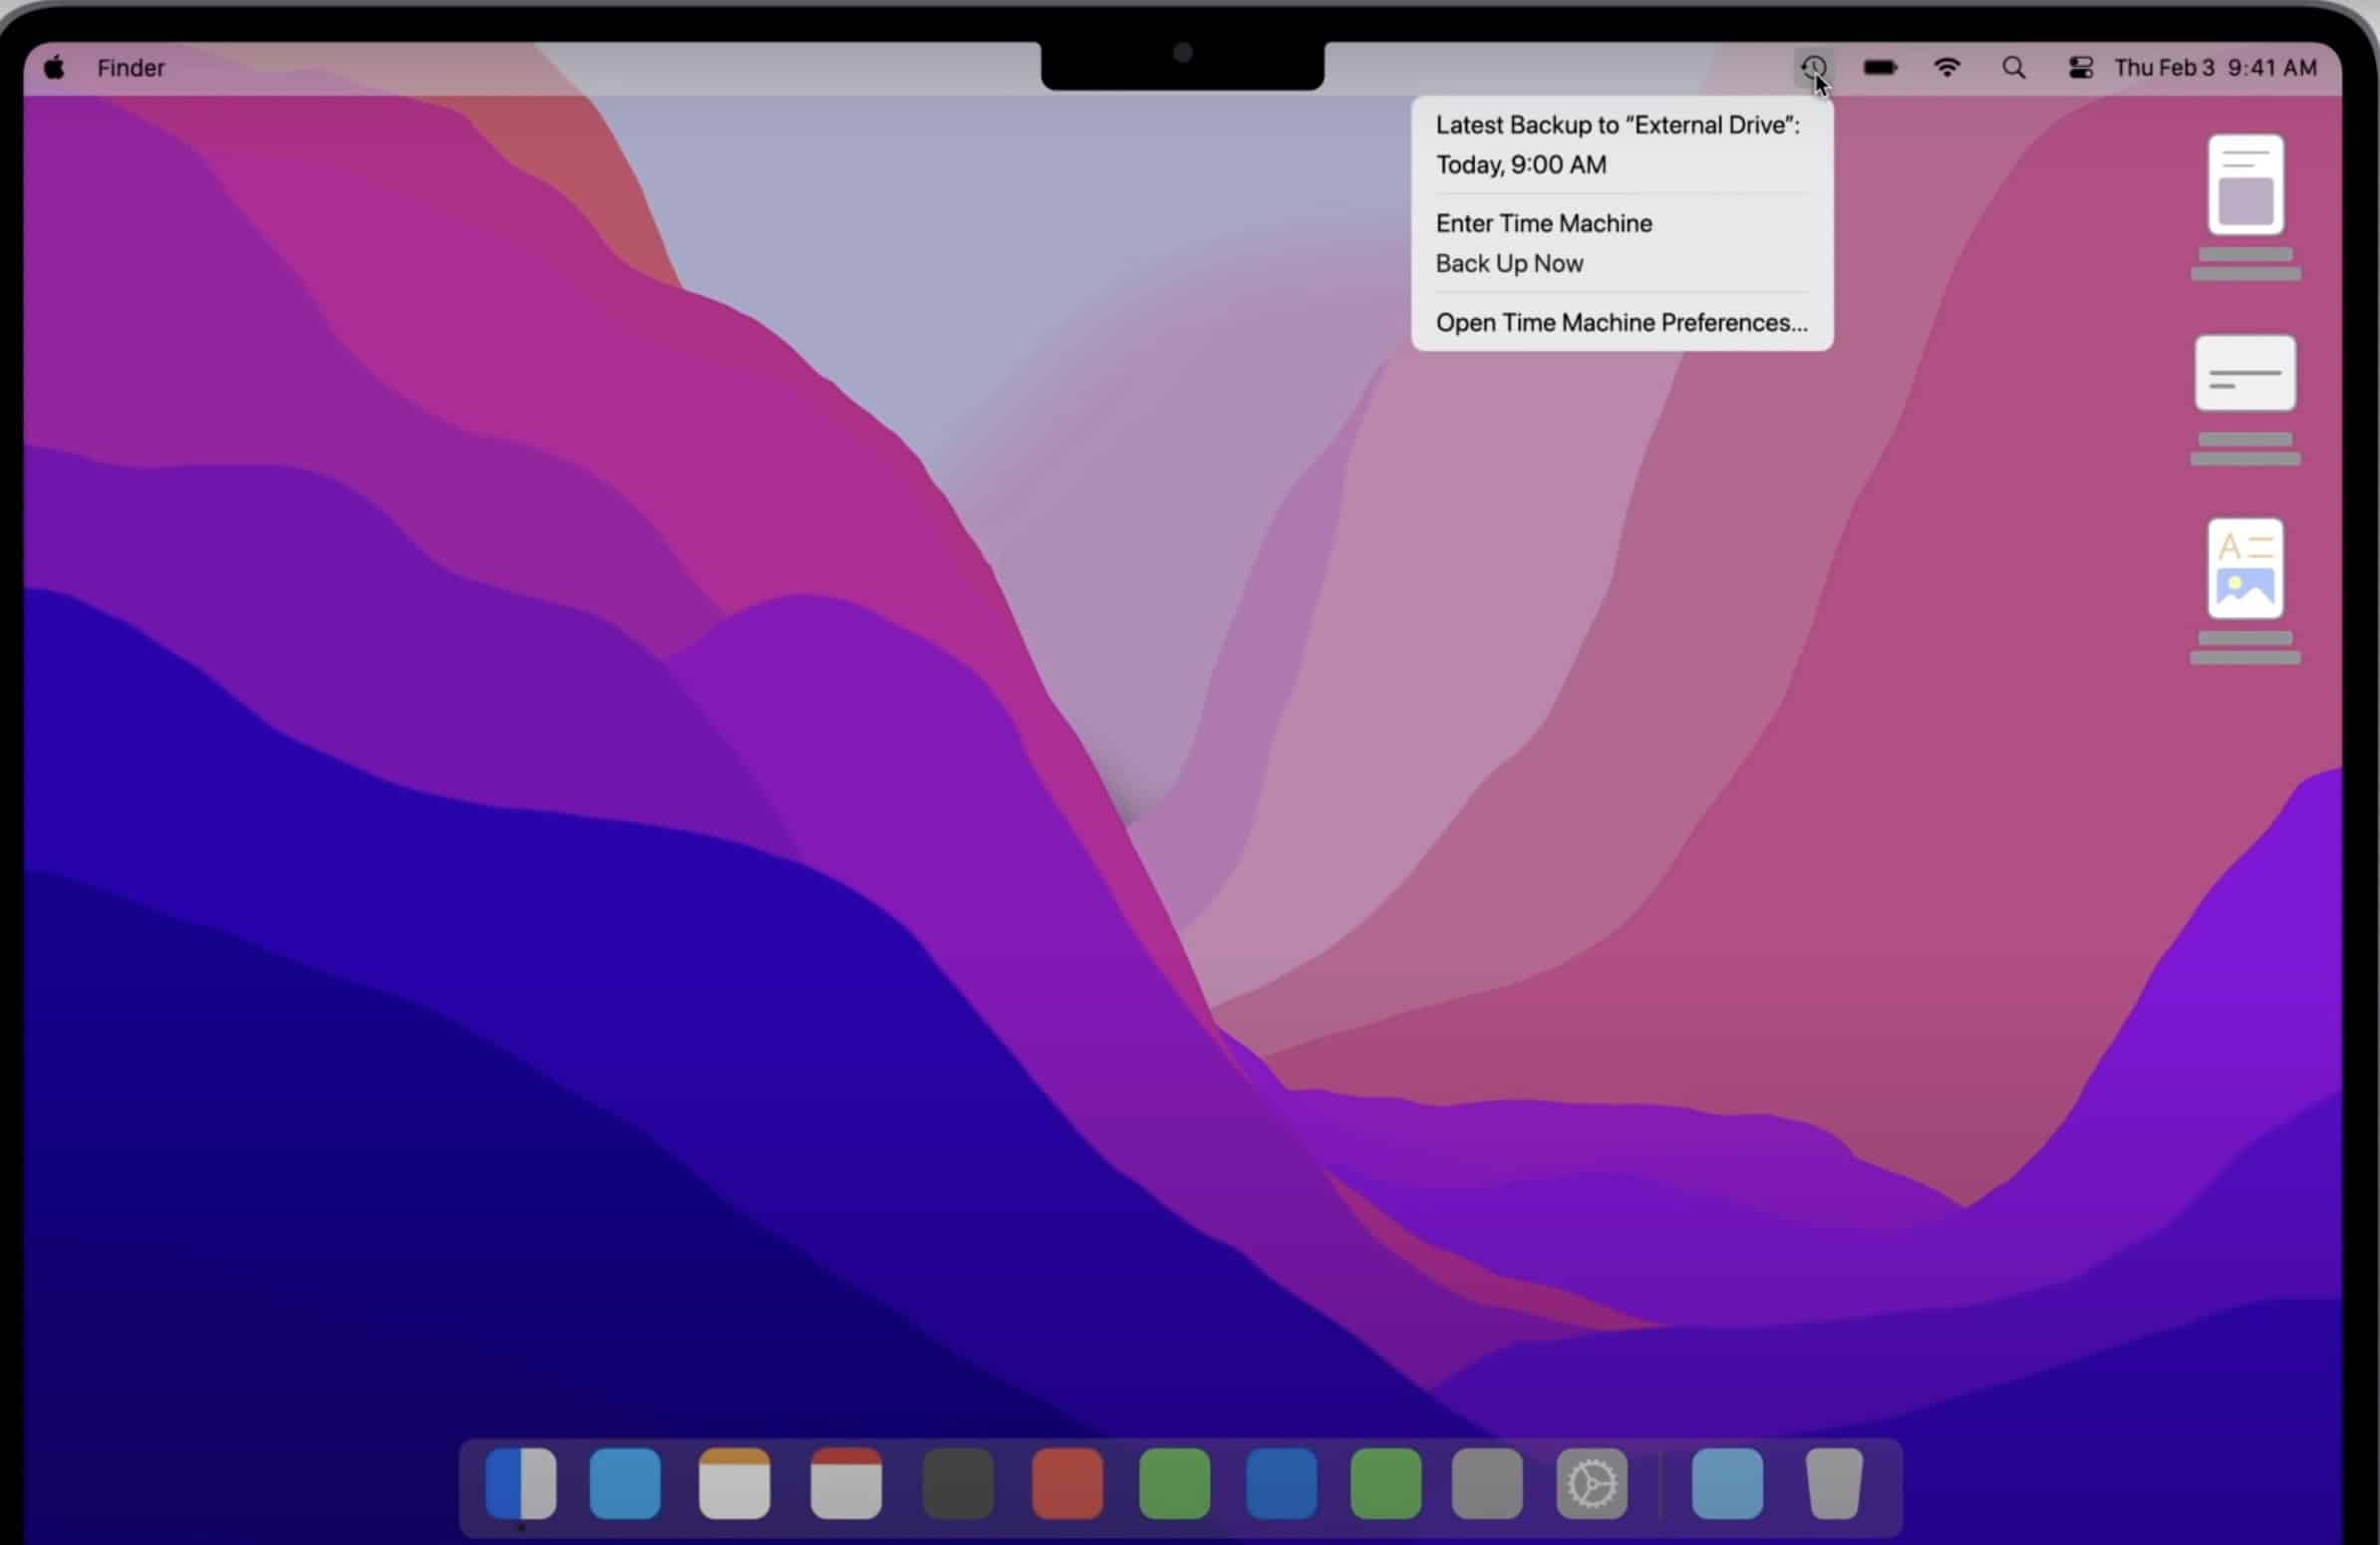Viewport: 2380px width, 1545px height.
Task: Open the Wi-Fi status menu
Action: point(1947,68)
